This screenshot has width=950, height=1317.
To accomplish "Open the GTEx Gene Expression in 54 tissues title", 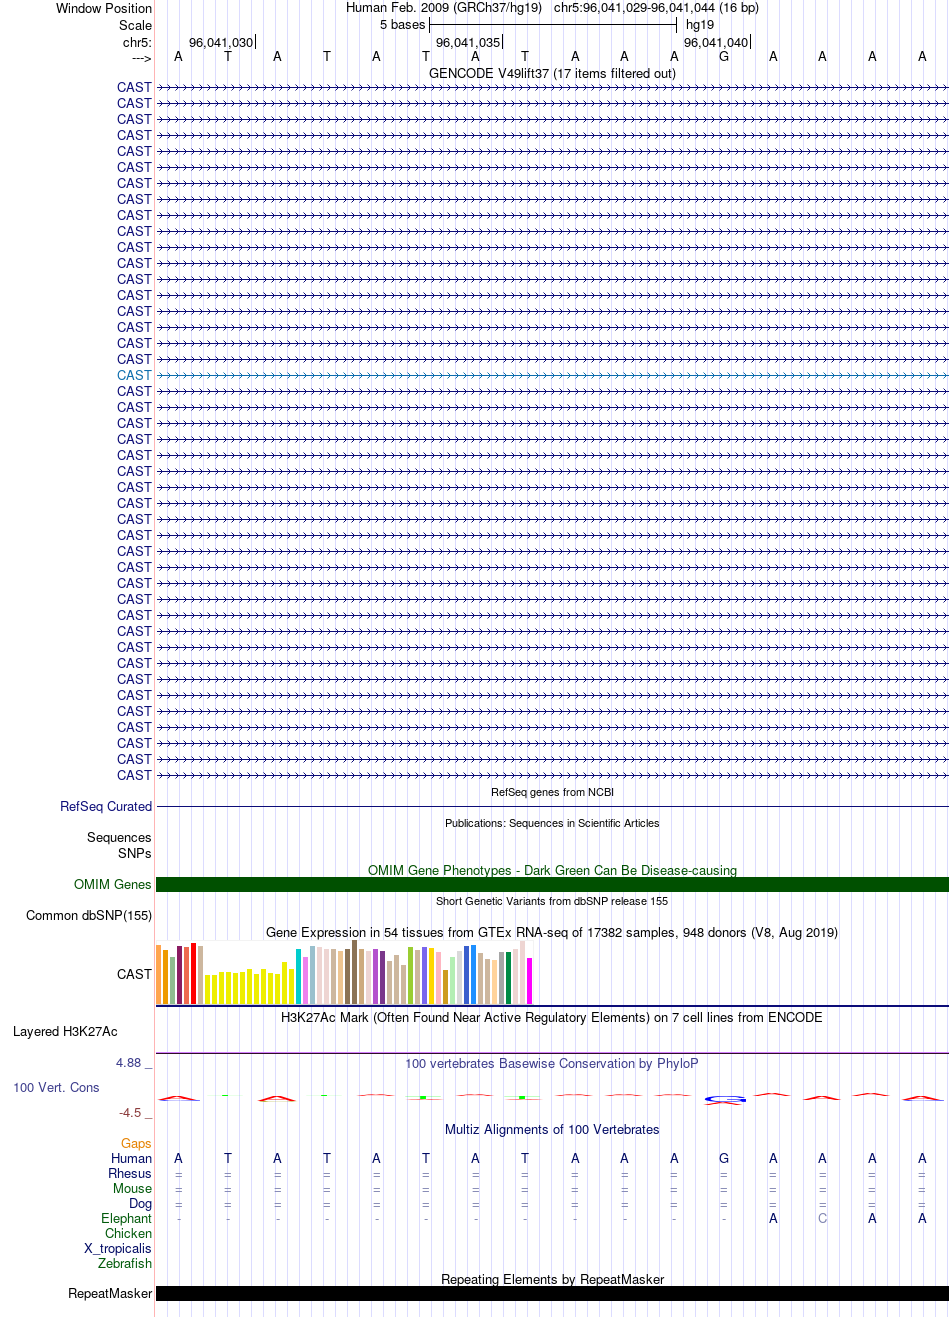I will [x=552, y=932].
